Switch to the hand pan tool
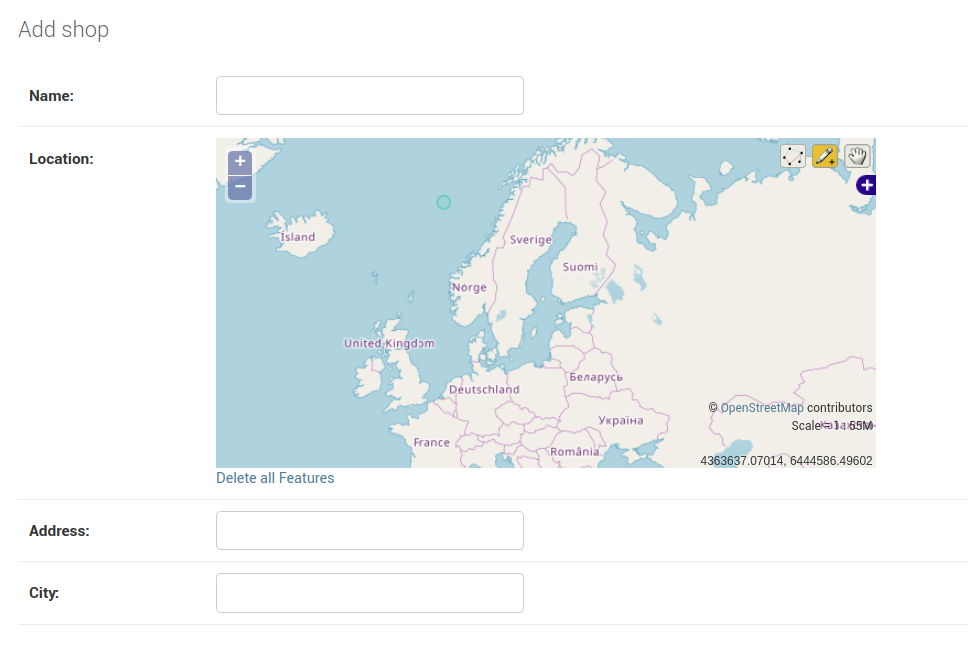The image size is (968, 654). pyautogui.click(x=857, y=156)
